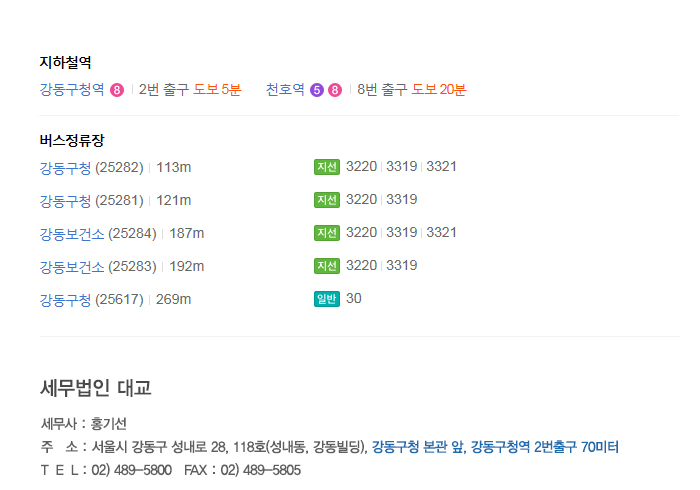Select 강동구청 bus stop 25617
The image size is (700, 490).
pos(66,299)
